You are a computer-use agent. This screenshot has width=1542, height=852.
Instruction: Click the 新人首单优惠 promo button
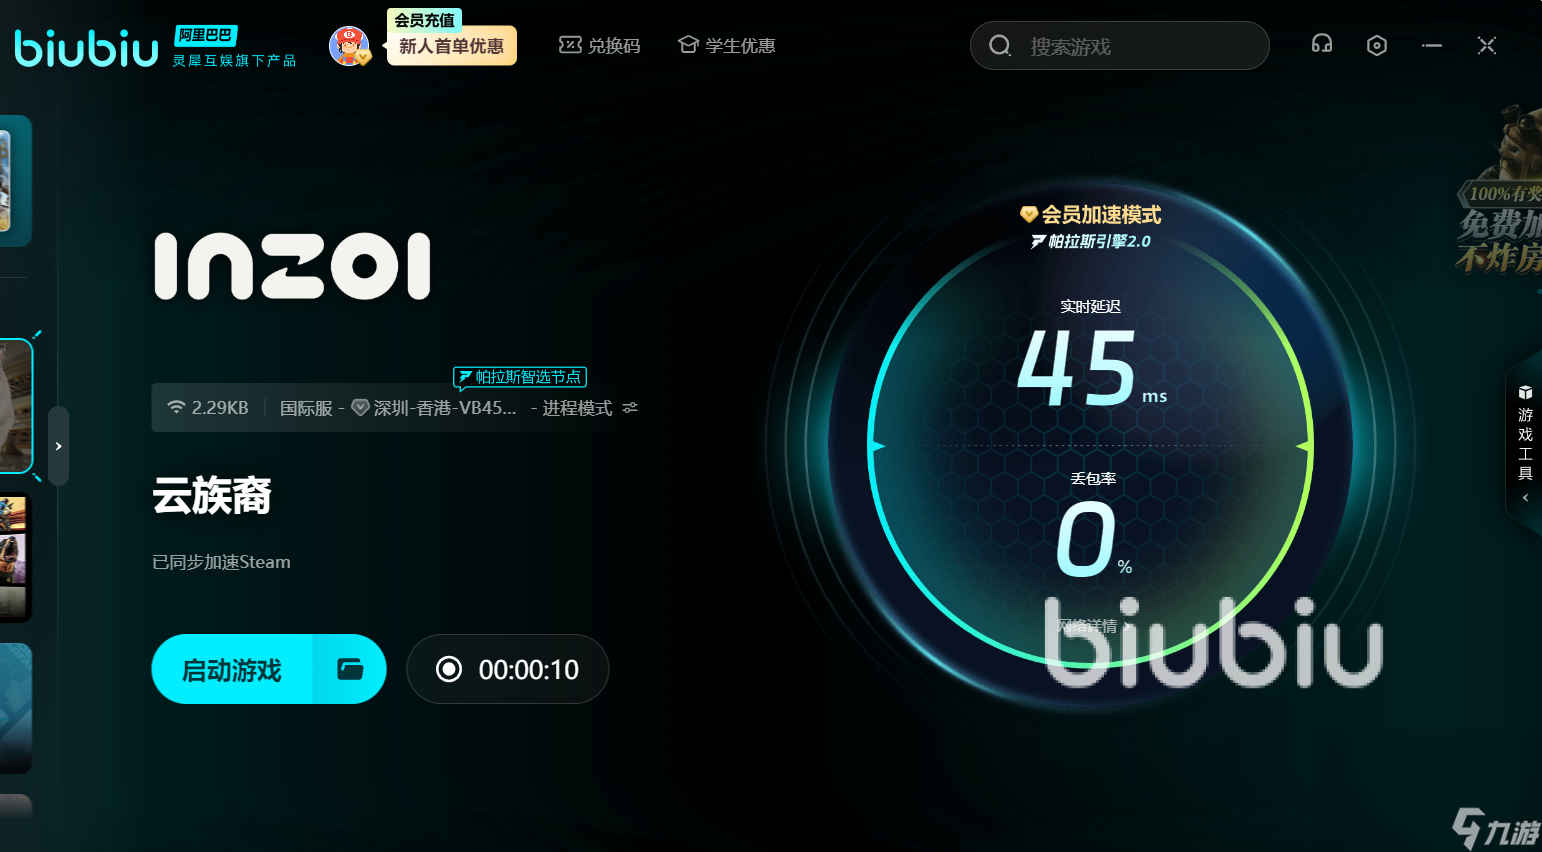(451, 46)
